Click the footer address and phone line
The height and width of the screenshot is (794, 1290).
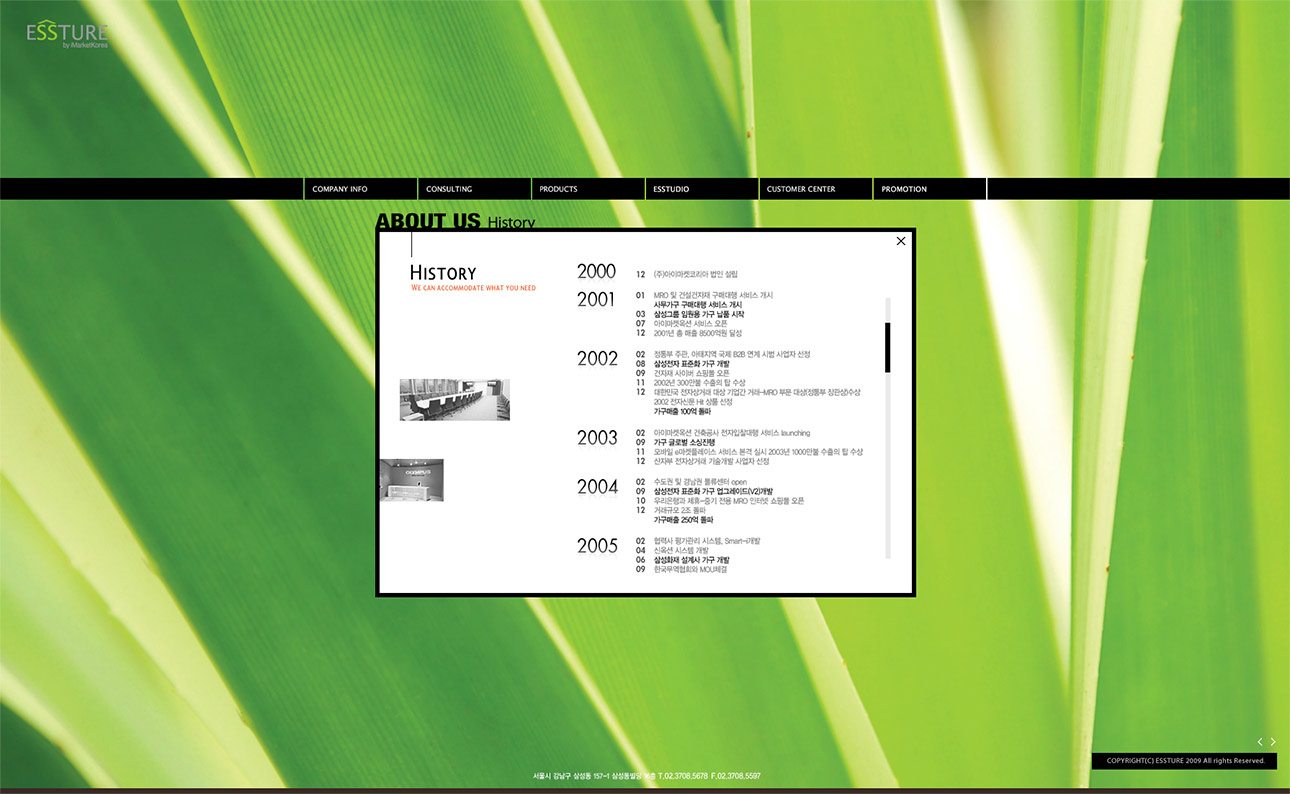tap(646, 776)
